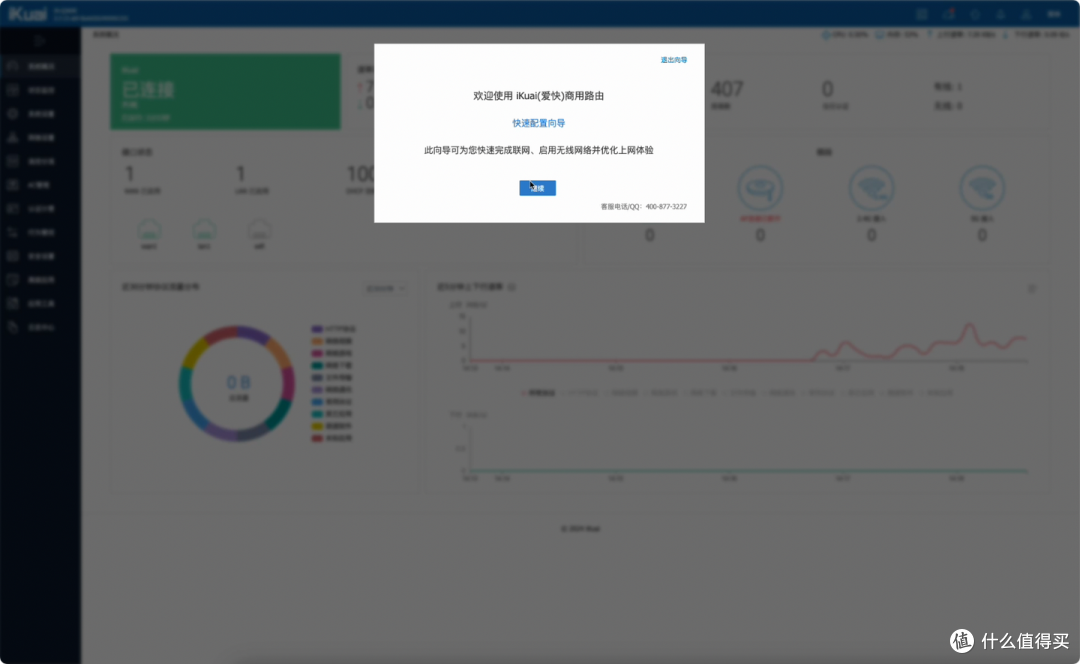Click the blue continue button in wizard dialog
1080x664 pixels.
pyautogui.click(x=537, y=188)
